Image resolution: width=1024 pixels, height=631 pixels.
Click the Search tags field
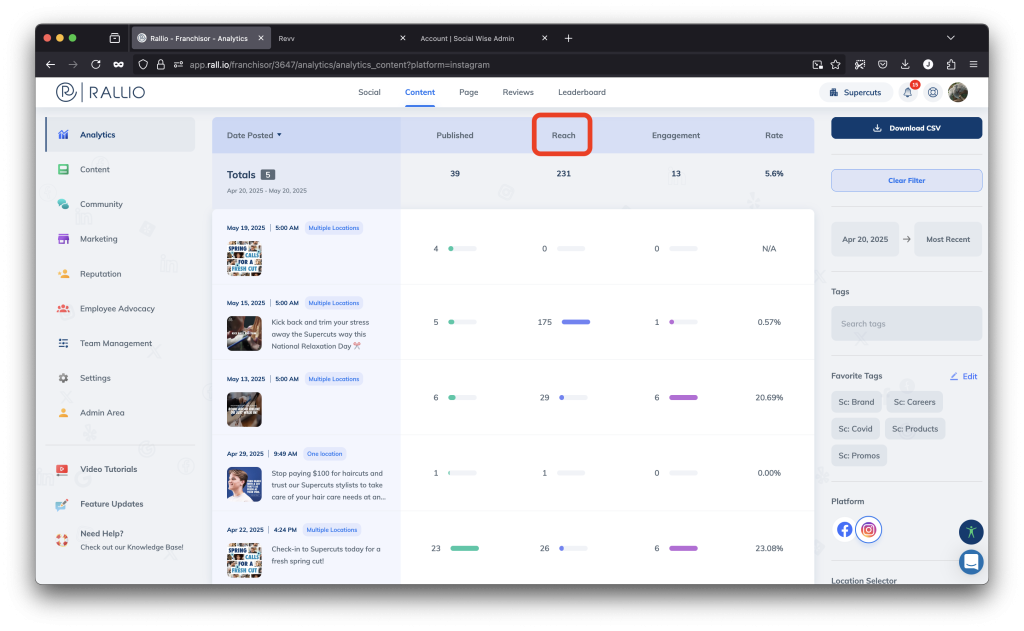(906, 323)
